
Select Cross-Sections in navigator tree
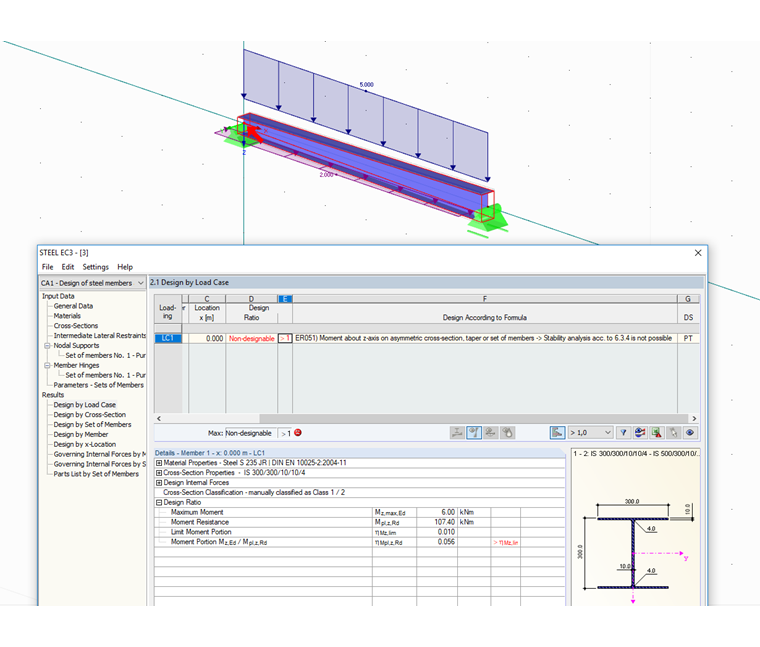click(76, 326)
